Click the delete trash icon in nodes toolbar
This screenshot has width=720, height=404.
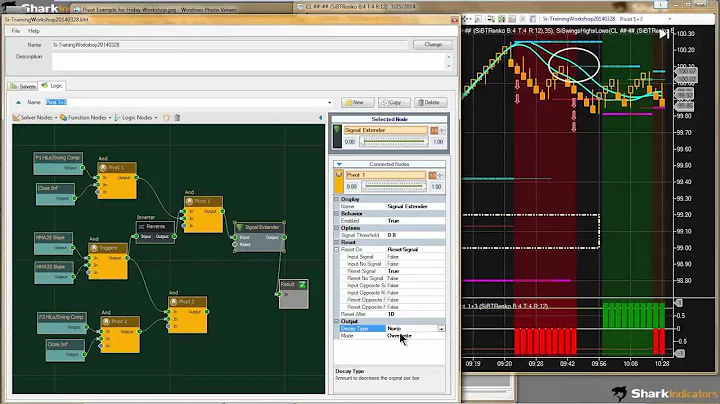coord(177,118)
